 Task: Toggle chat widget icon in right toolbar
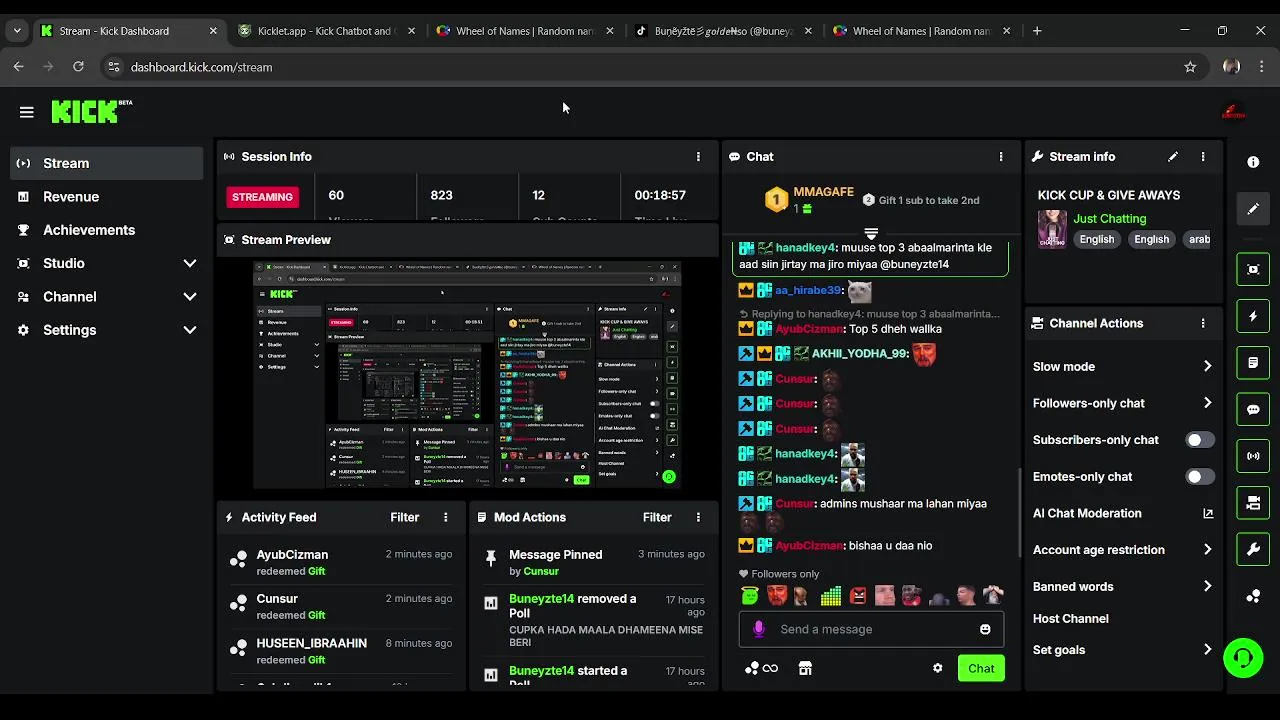(x=1253, y=409)
